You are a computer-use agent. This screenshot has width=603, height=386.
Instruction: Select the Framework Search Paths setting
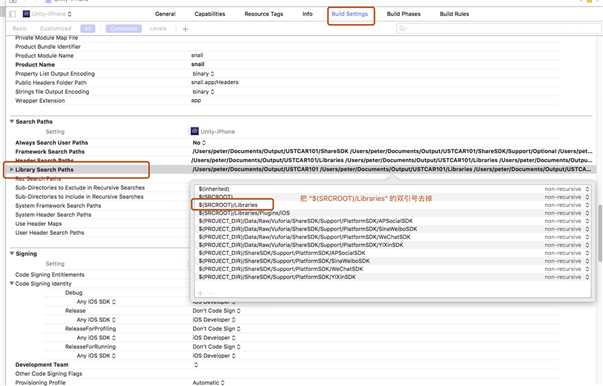[x=50, y=151]
